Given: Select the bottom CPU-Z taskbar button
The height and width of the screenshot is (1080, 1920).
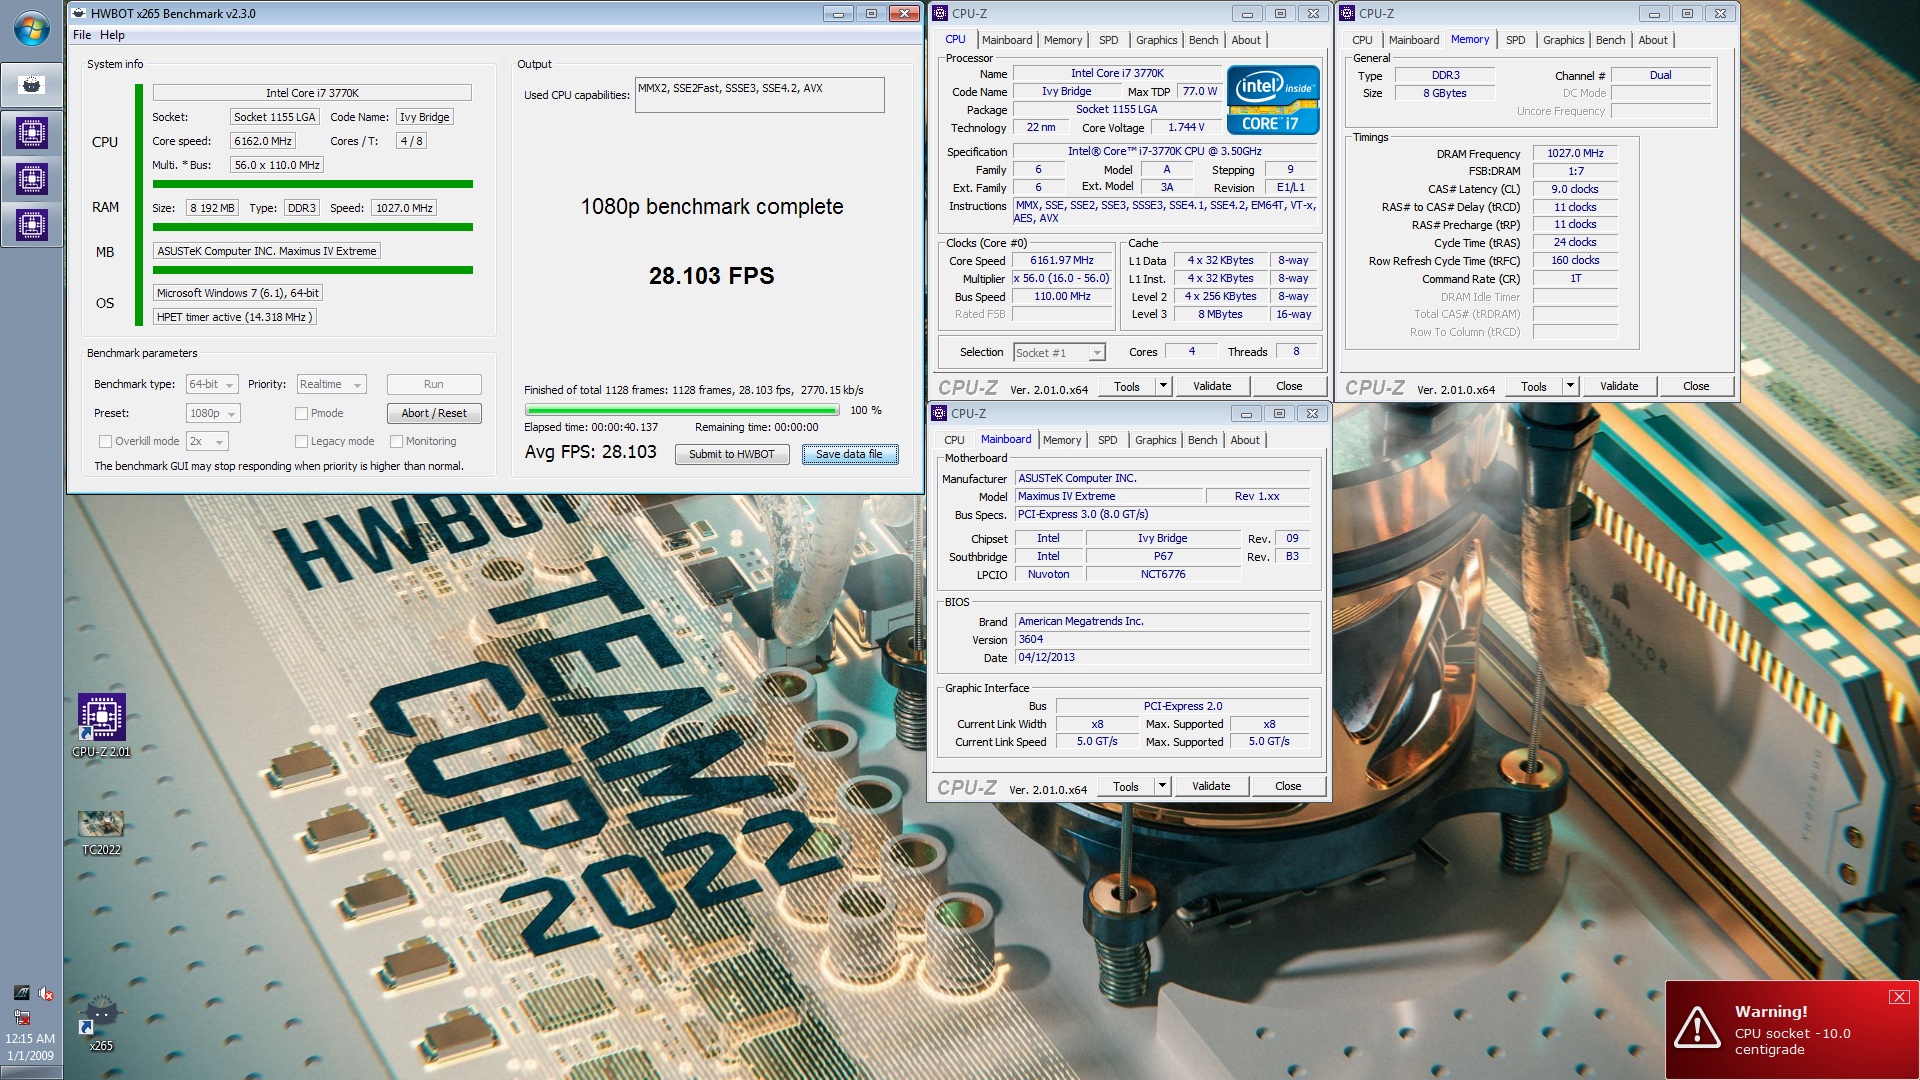Looking at the screenshot, I should (x=31, y=225).
